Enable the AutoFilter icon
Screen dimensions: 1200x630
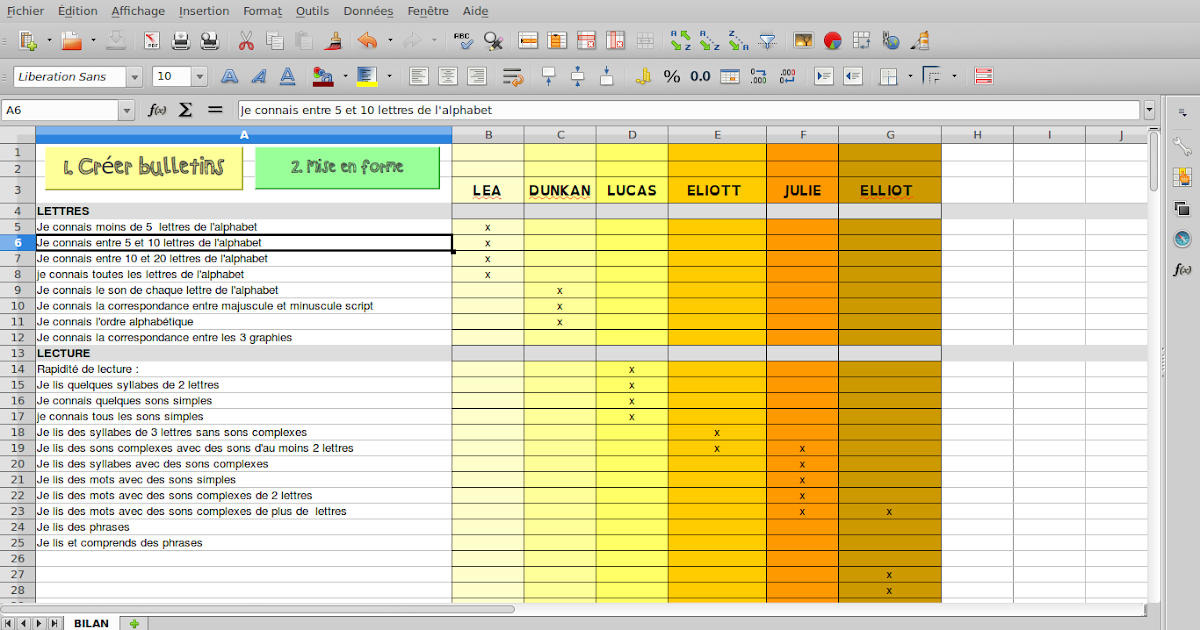(768, 40)
